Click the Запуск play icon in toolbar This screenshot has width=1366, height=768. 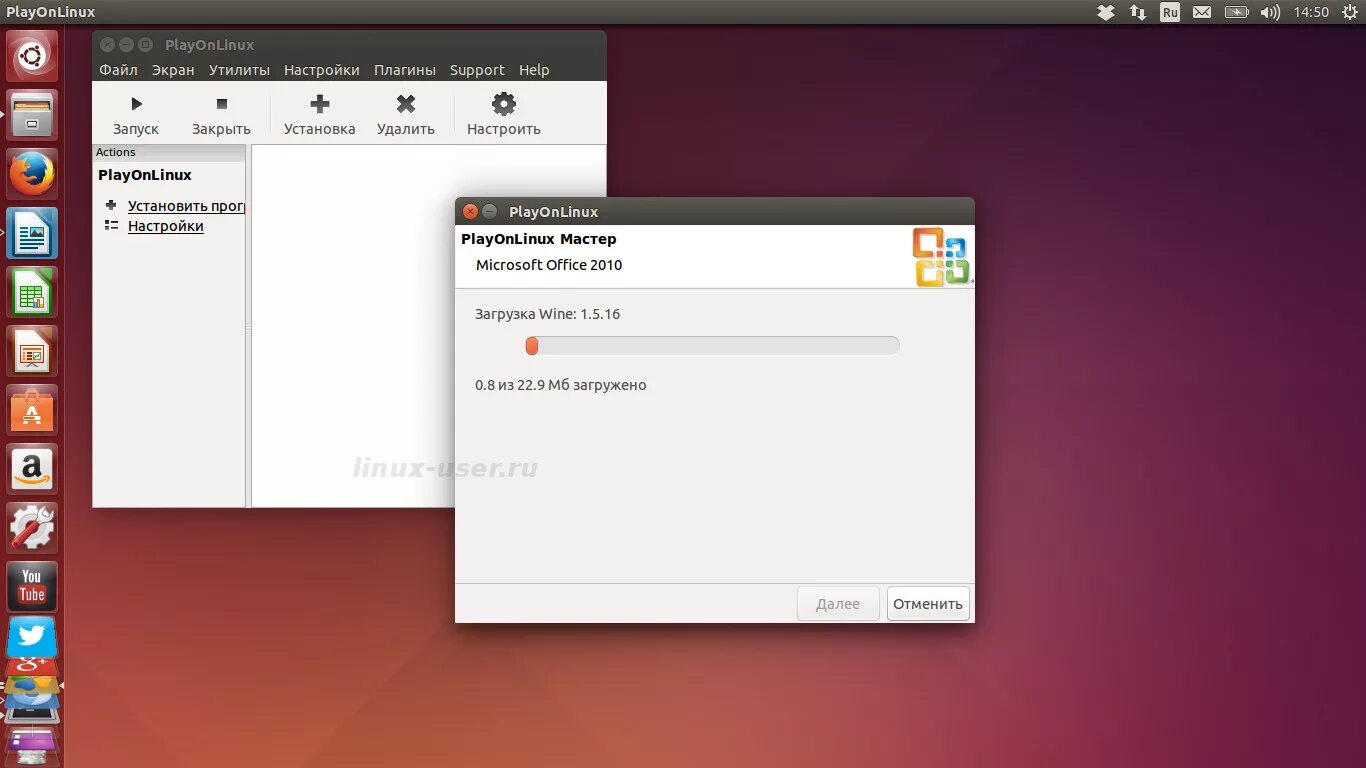pyautogui.click(x=136, y=104)
